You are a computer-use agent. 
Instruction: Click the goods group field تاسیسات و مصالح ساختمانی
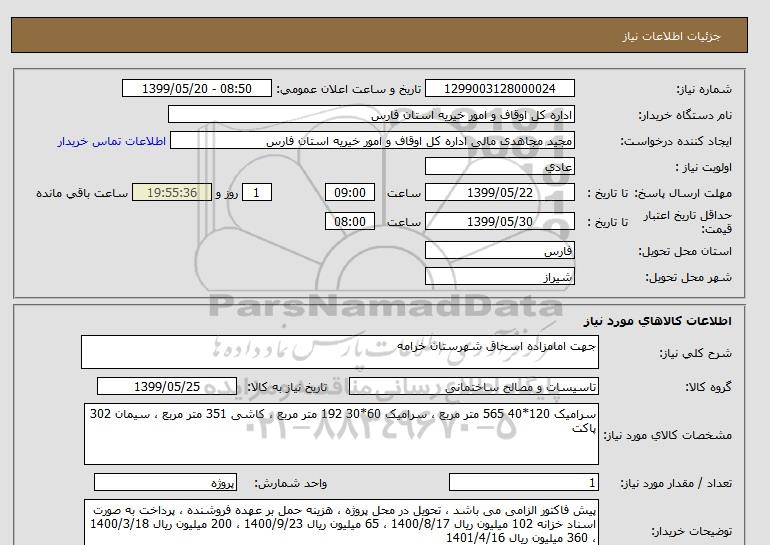pos(474,387)
